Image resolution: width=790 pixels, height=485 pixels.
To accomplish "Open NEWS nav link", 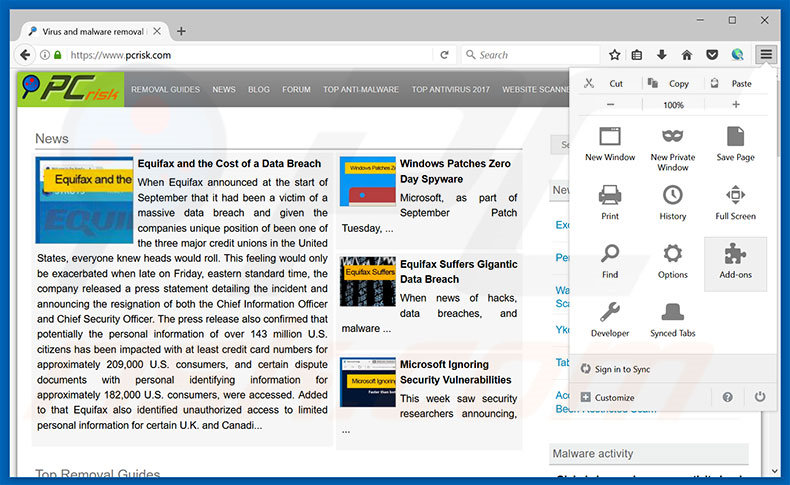I will pos(224,90).
